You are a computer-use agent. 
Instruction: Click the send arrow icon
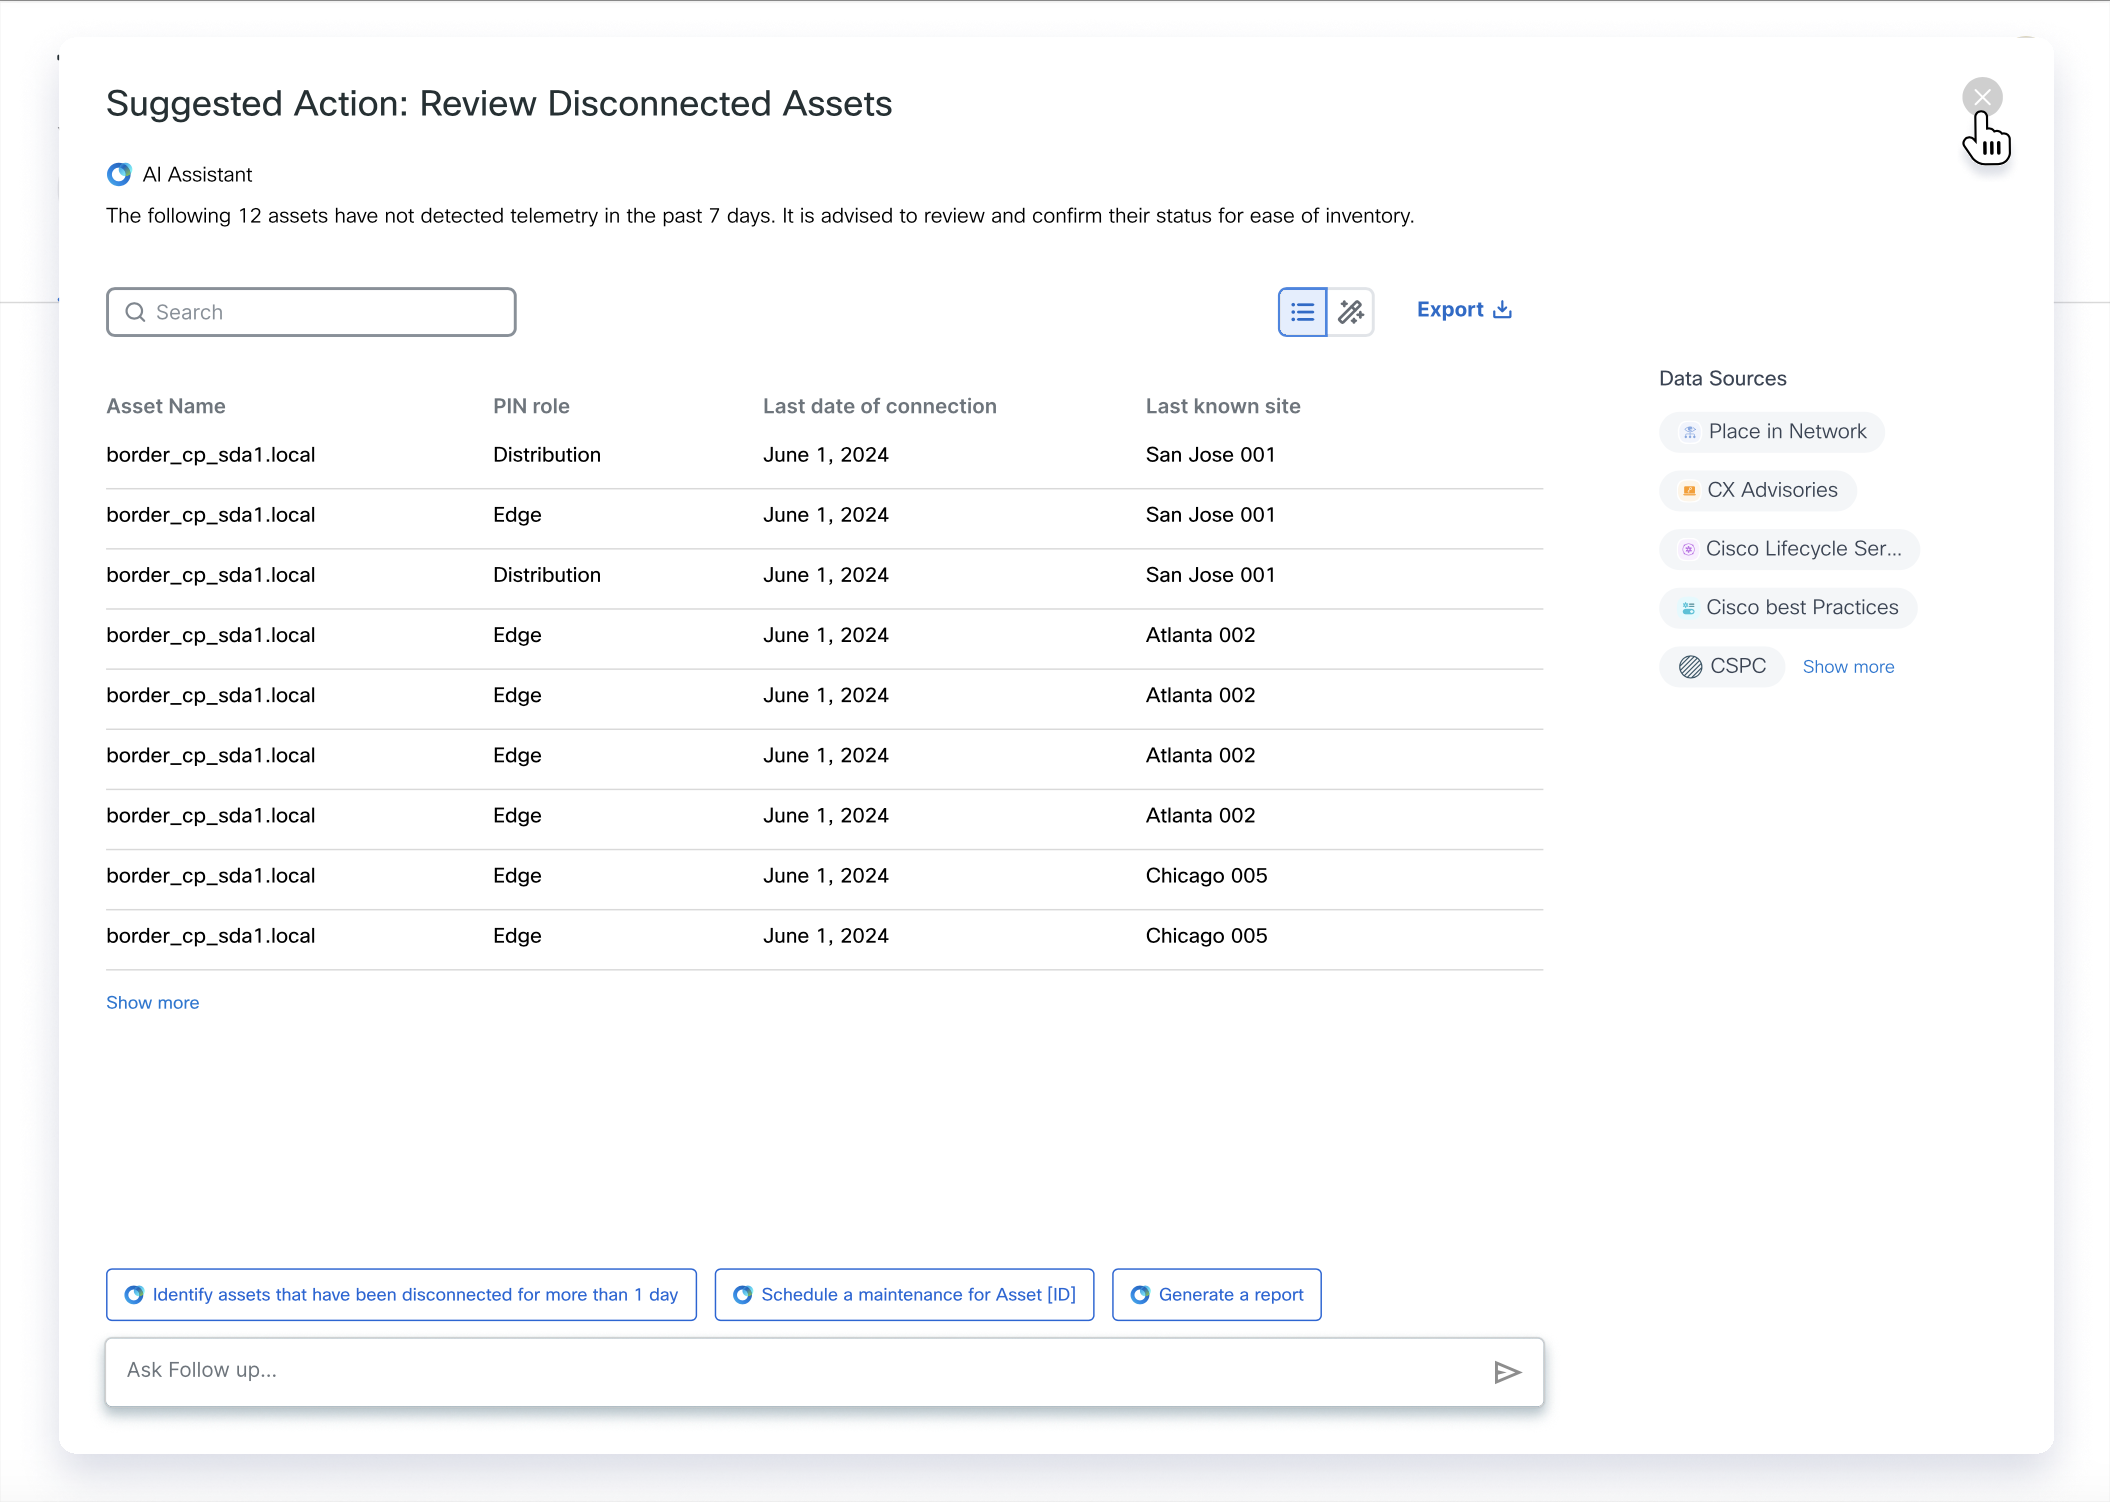pos(1507,1372)
